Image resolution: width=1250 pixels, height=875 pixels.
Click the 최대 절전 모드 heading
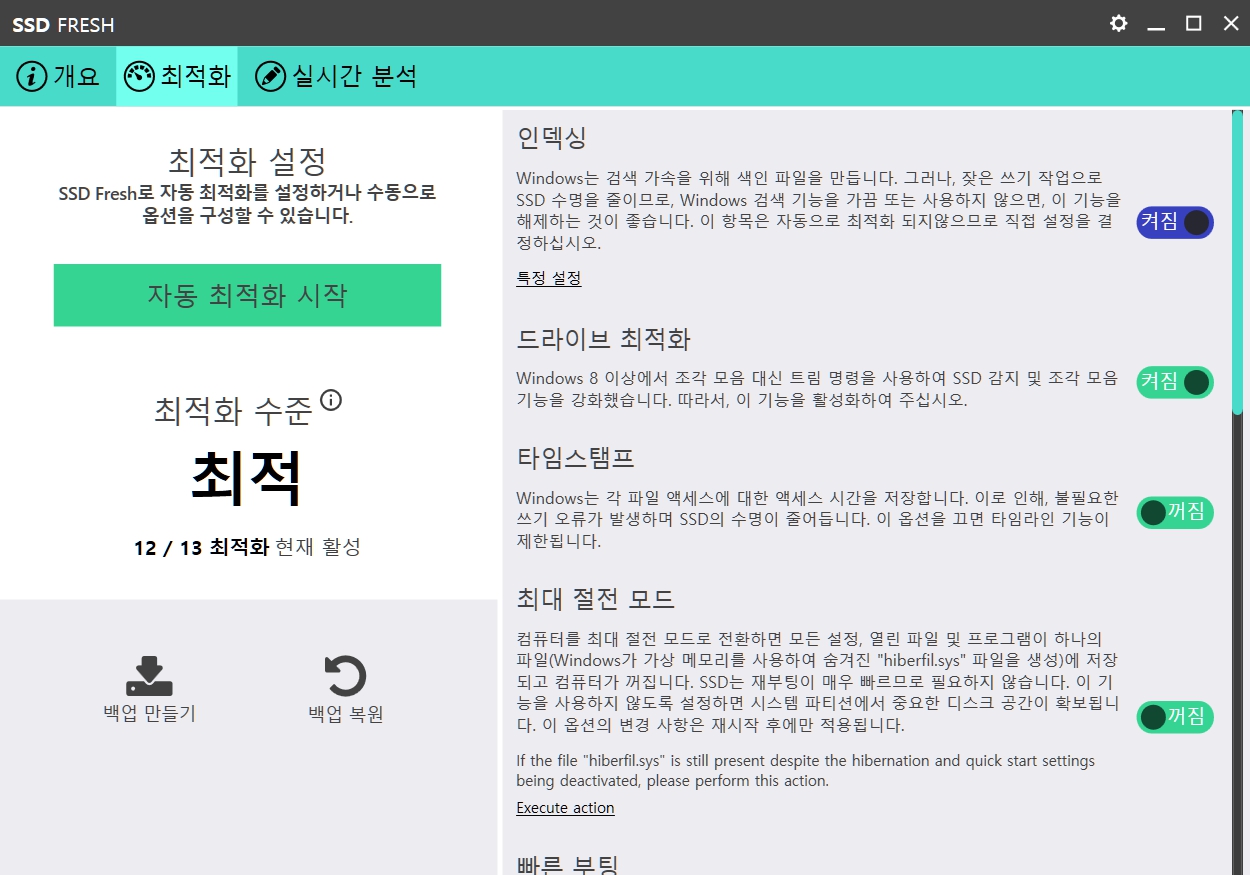(x=596, y=599)
